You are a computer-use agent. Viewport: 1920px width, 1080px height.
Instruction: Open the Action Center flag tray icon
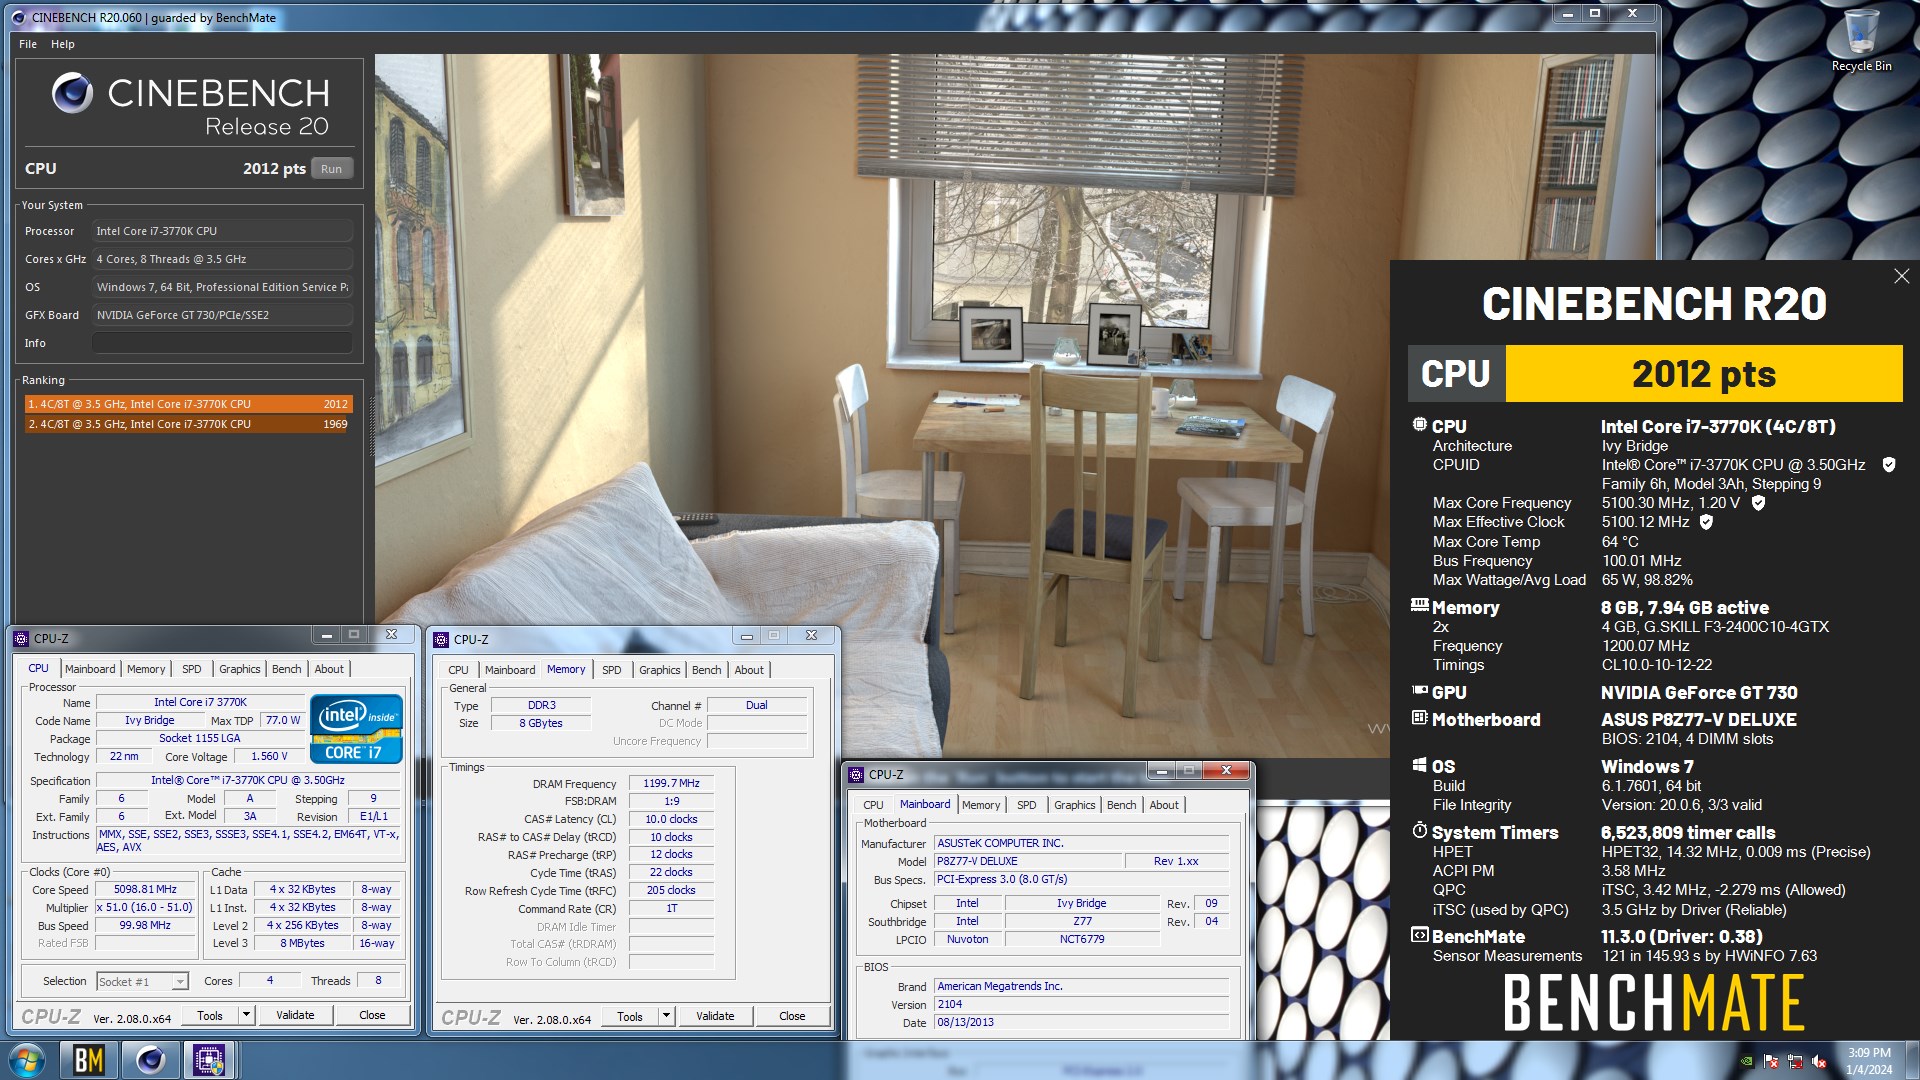[x=1771, y=1061]
